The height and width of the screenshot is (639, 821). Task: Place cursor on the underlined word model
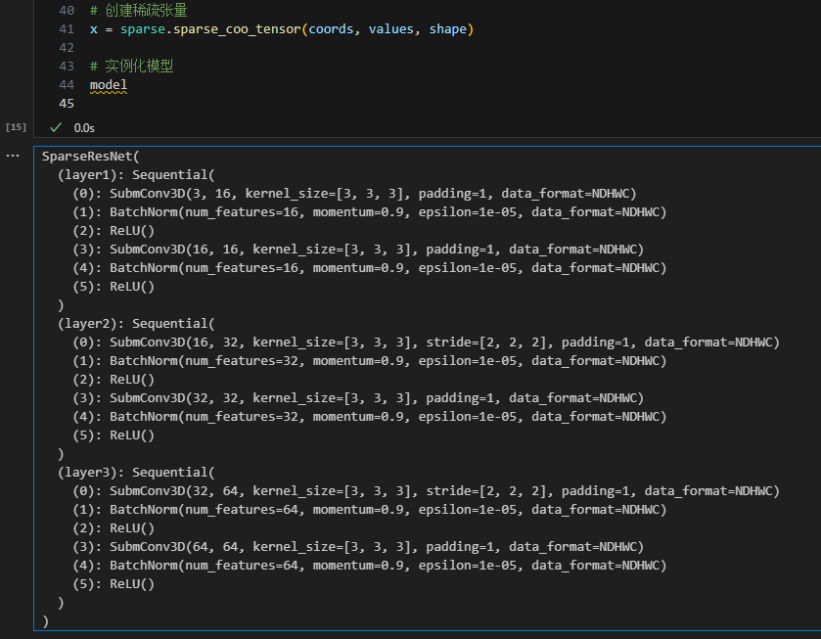(108, 85)
